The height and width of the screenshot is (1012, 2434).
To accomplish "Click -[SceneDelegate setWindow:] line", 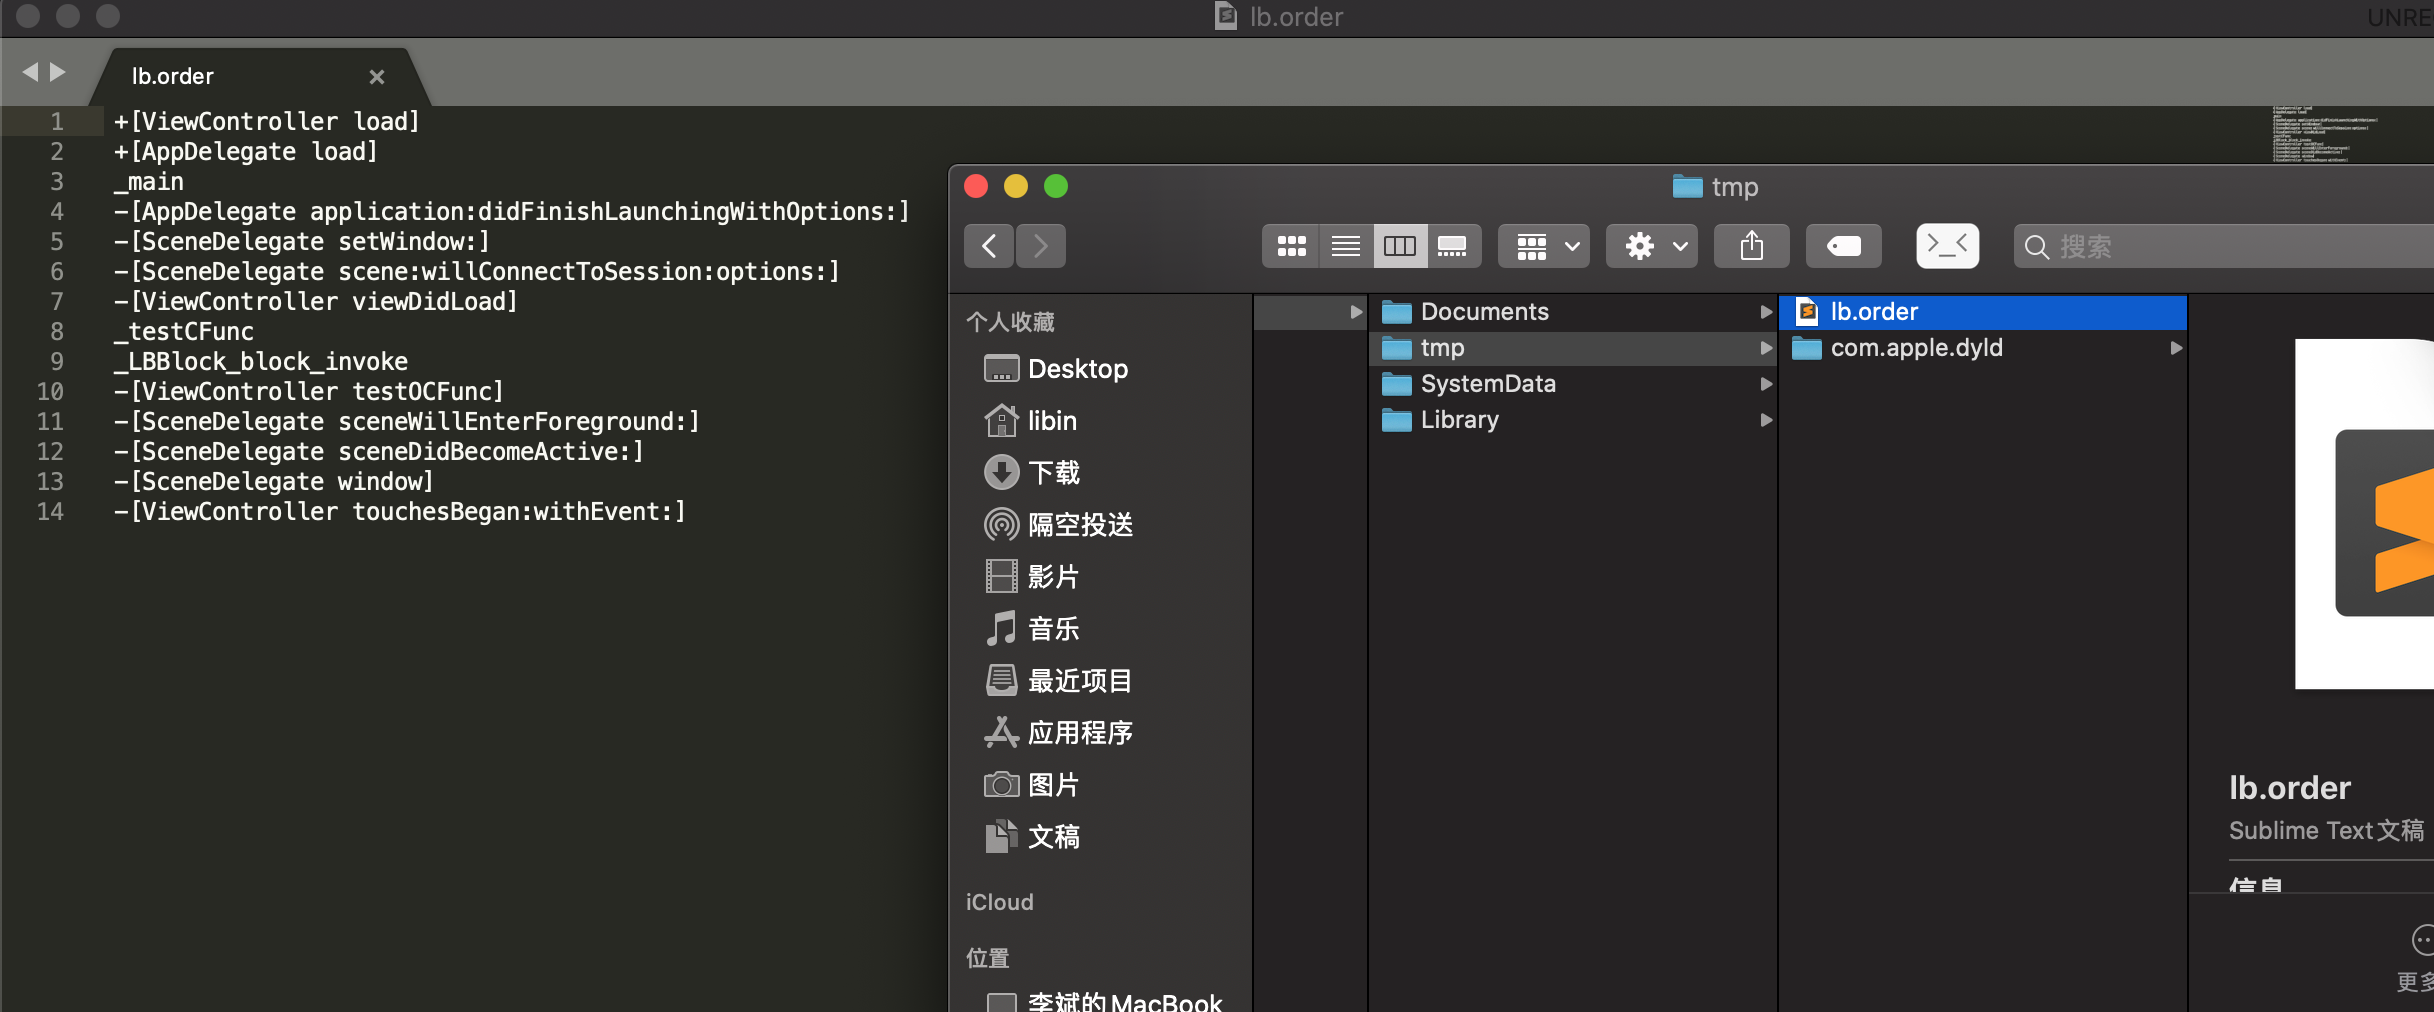I will click(x=302, y=242).
